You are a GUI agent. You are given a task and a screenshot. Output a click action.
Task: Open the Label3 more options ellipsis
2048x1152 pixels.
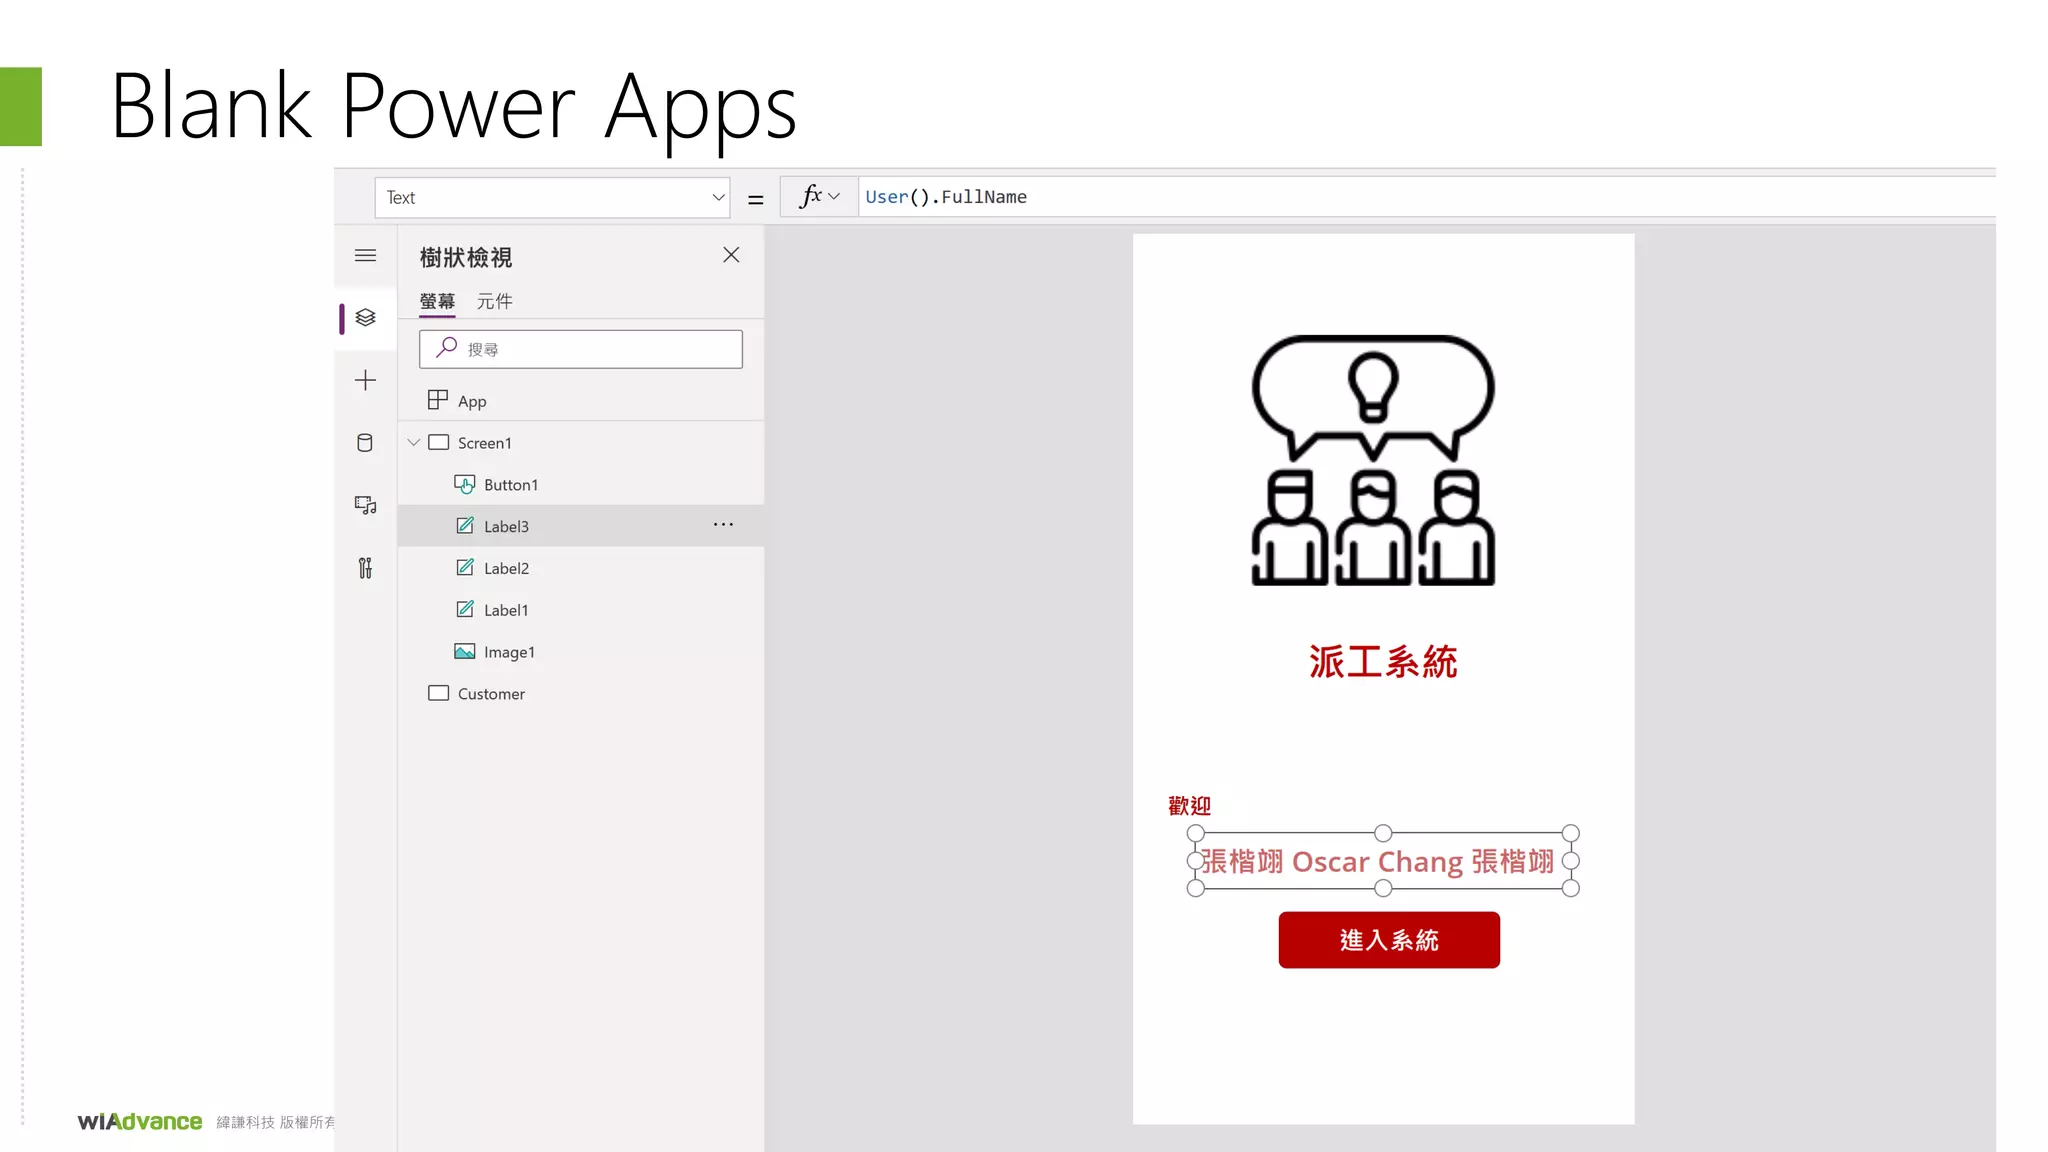tap(723, 525)
